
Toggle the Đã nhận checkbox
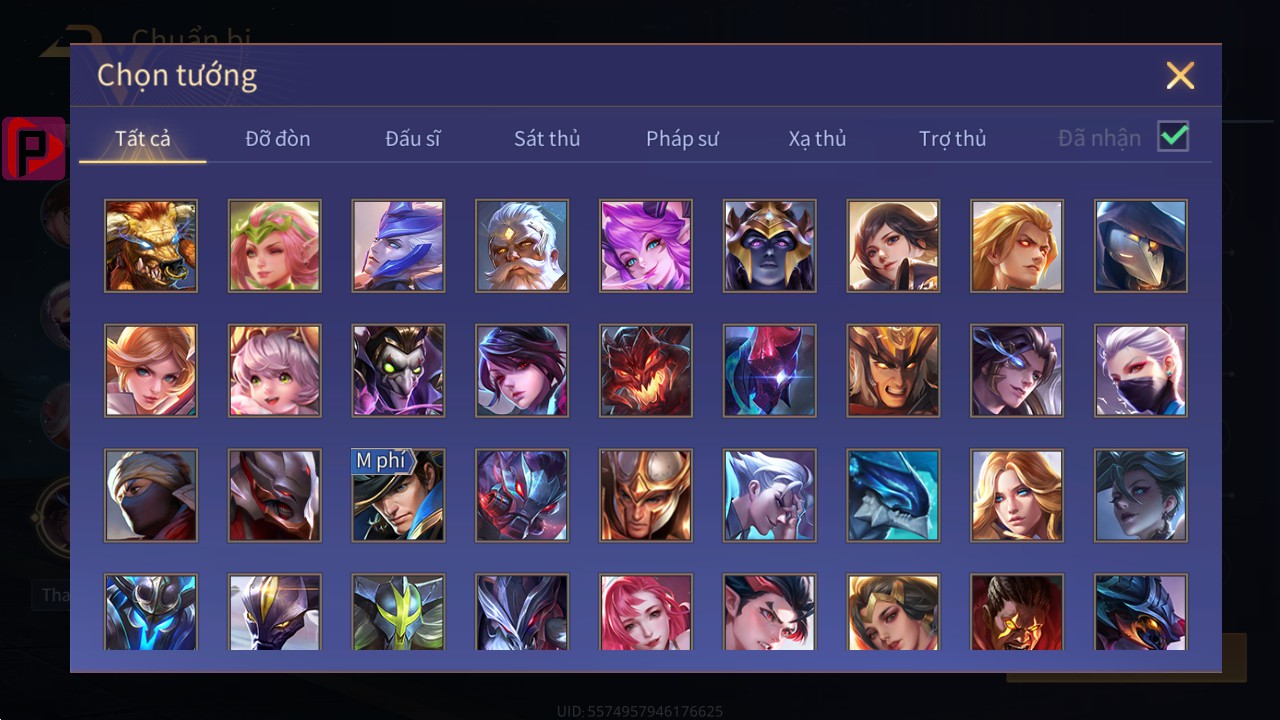coord(1173,136)
